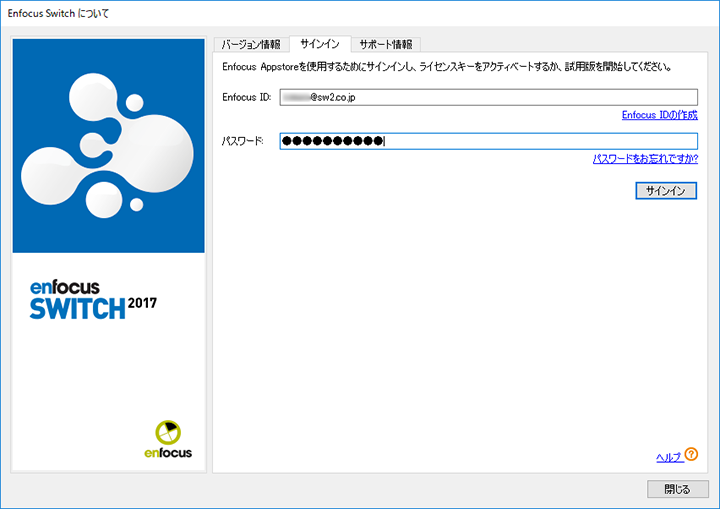Switch to the バージョン情報 tab

(251, 45)
